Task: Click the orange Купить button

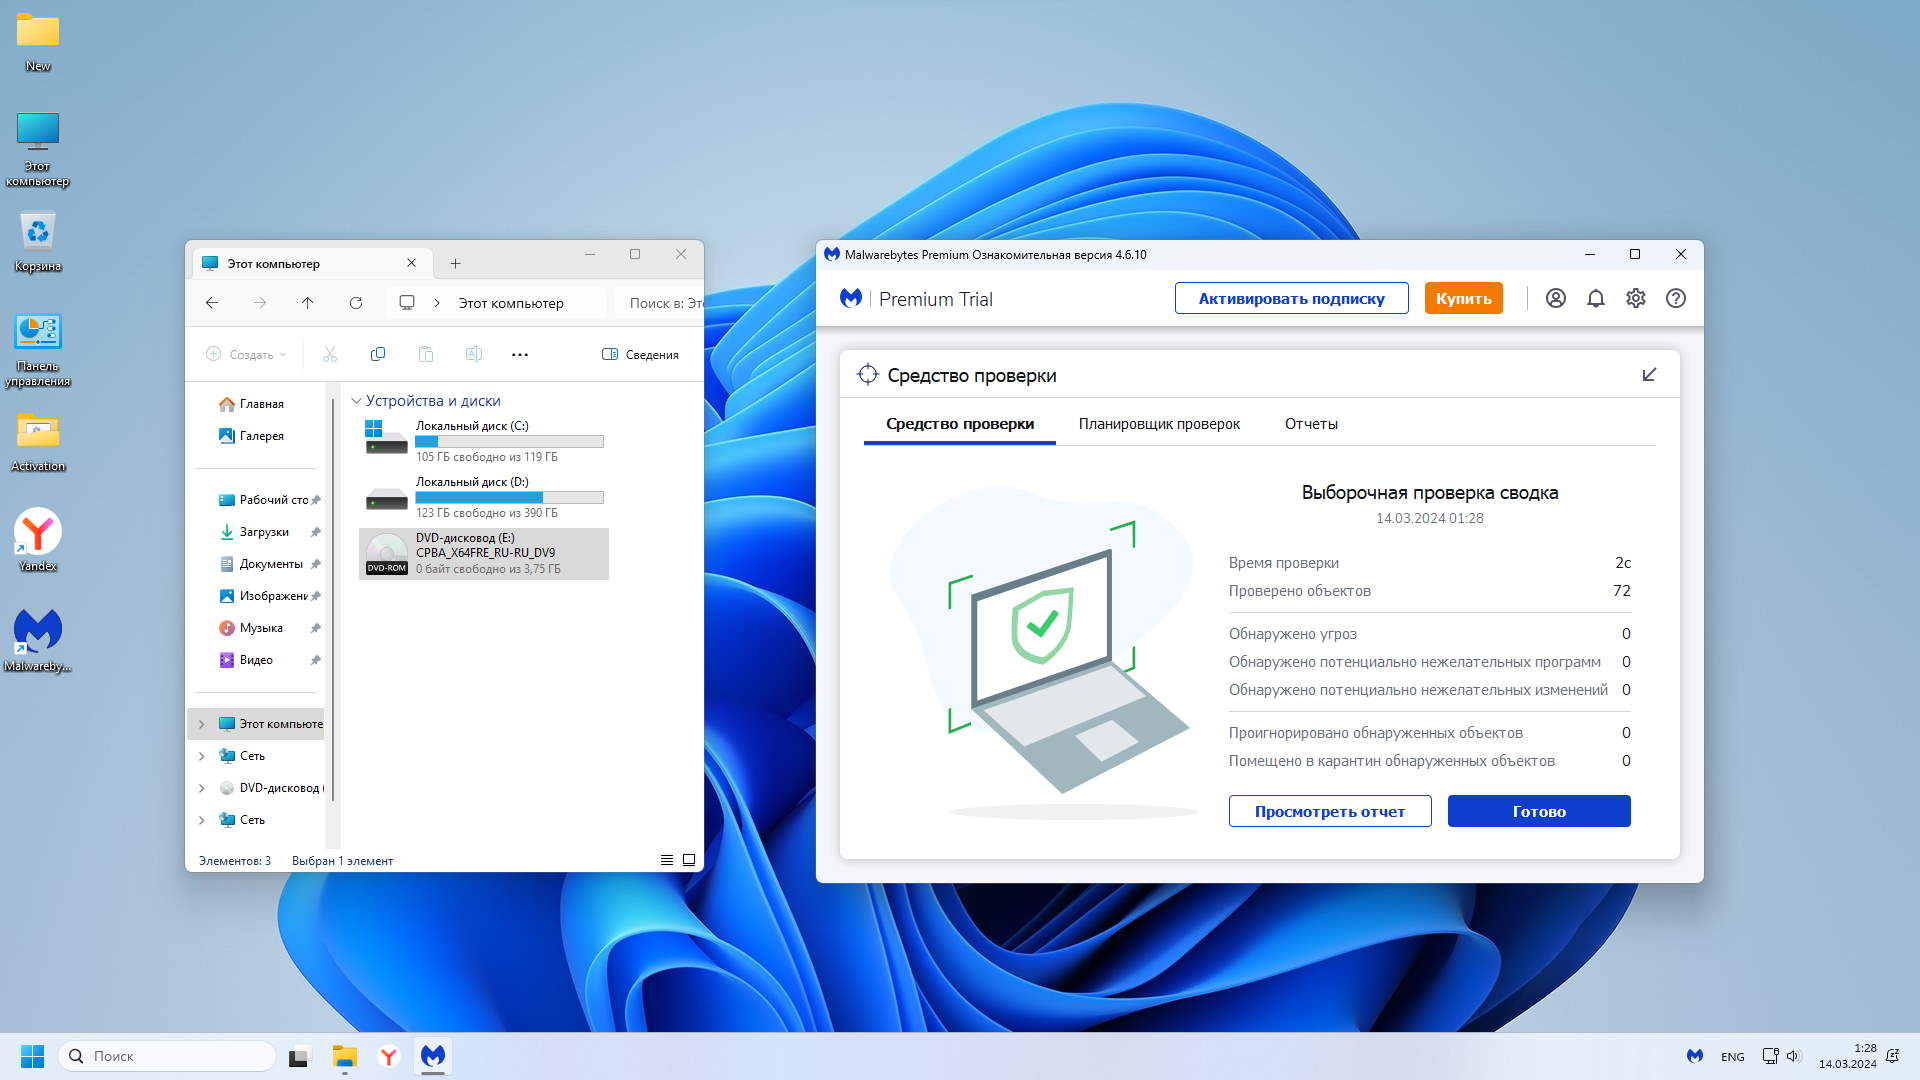Action: click(x=1462, y=298)
